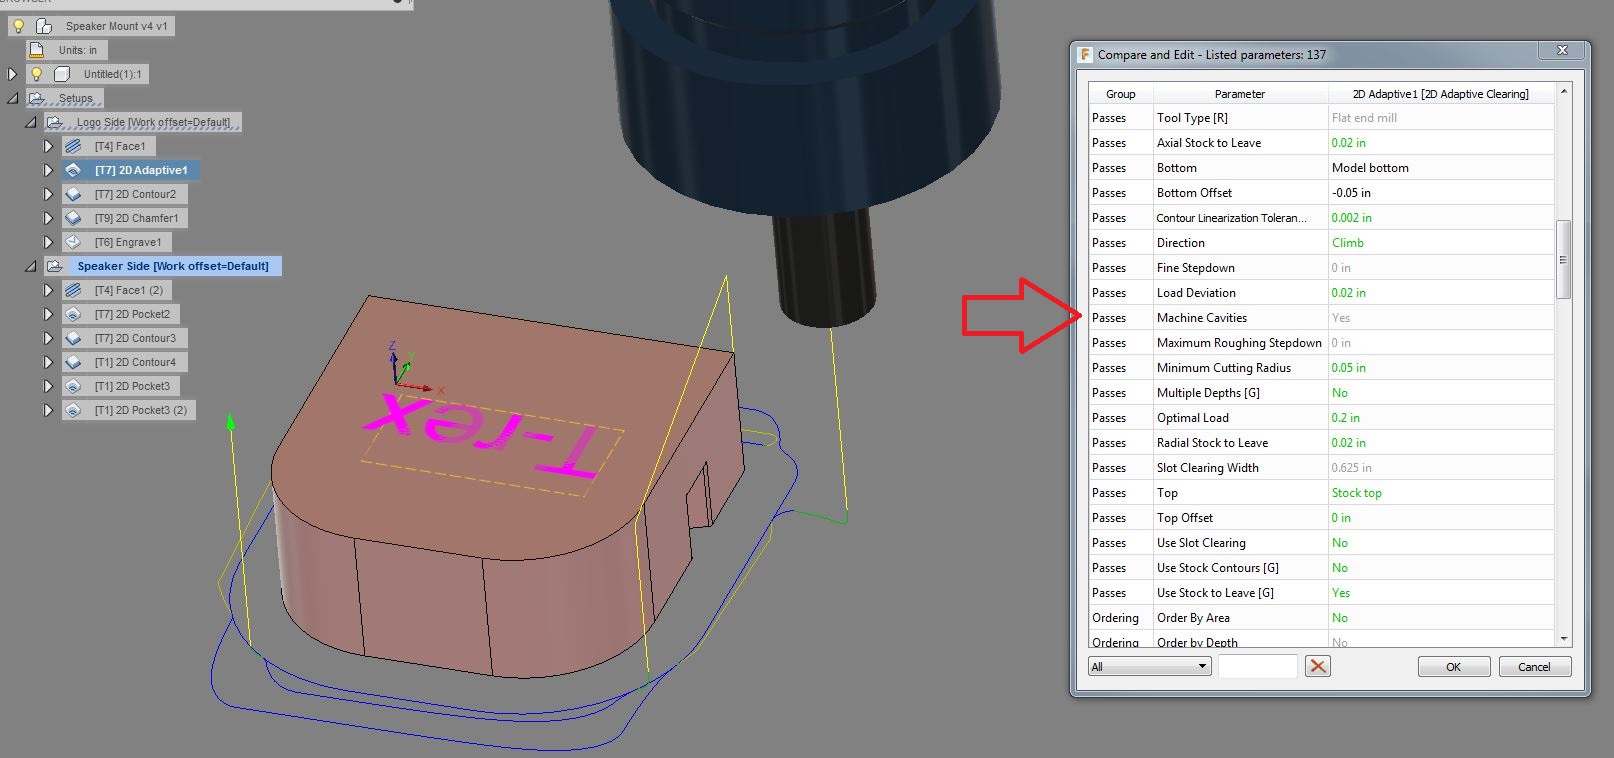Viewport: 1614px width, 758px height.
Task: Click the Units document icon
Action: (x=37, y=50)
